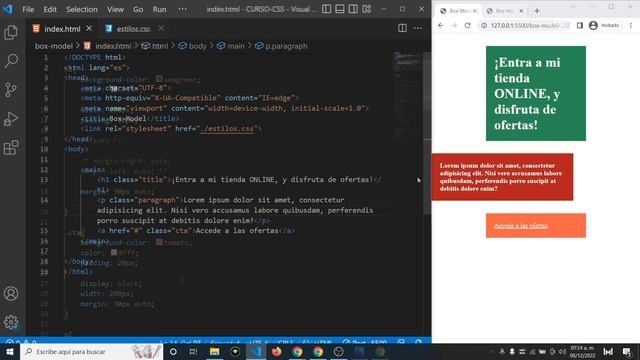Open the File menu
This screenshot has height=360, width=640.
(28, 9)
